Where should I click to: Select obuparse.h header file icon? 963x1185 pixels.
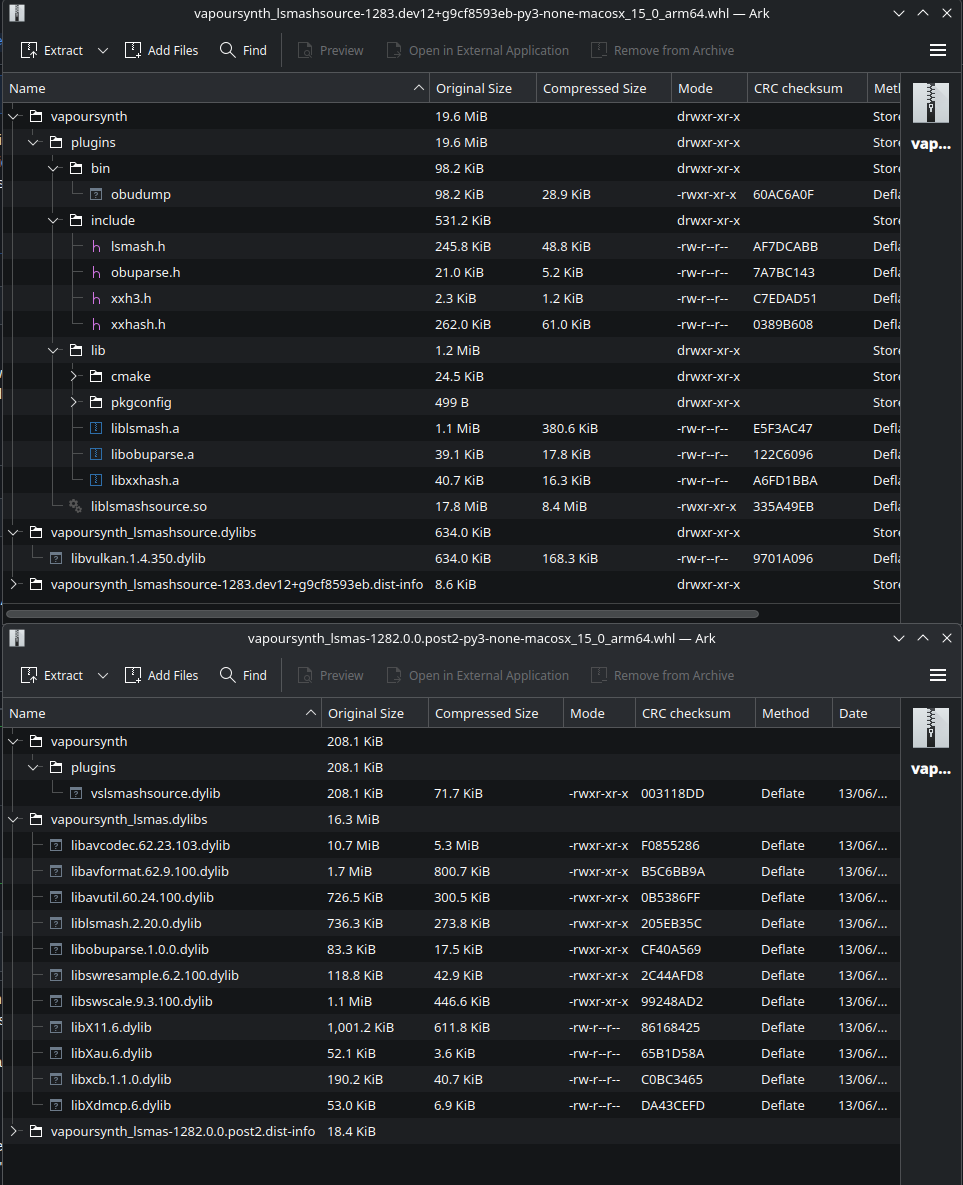click(96, 273)
